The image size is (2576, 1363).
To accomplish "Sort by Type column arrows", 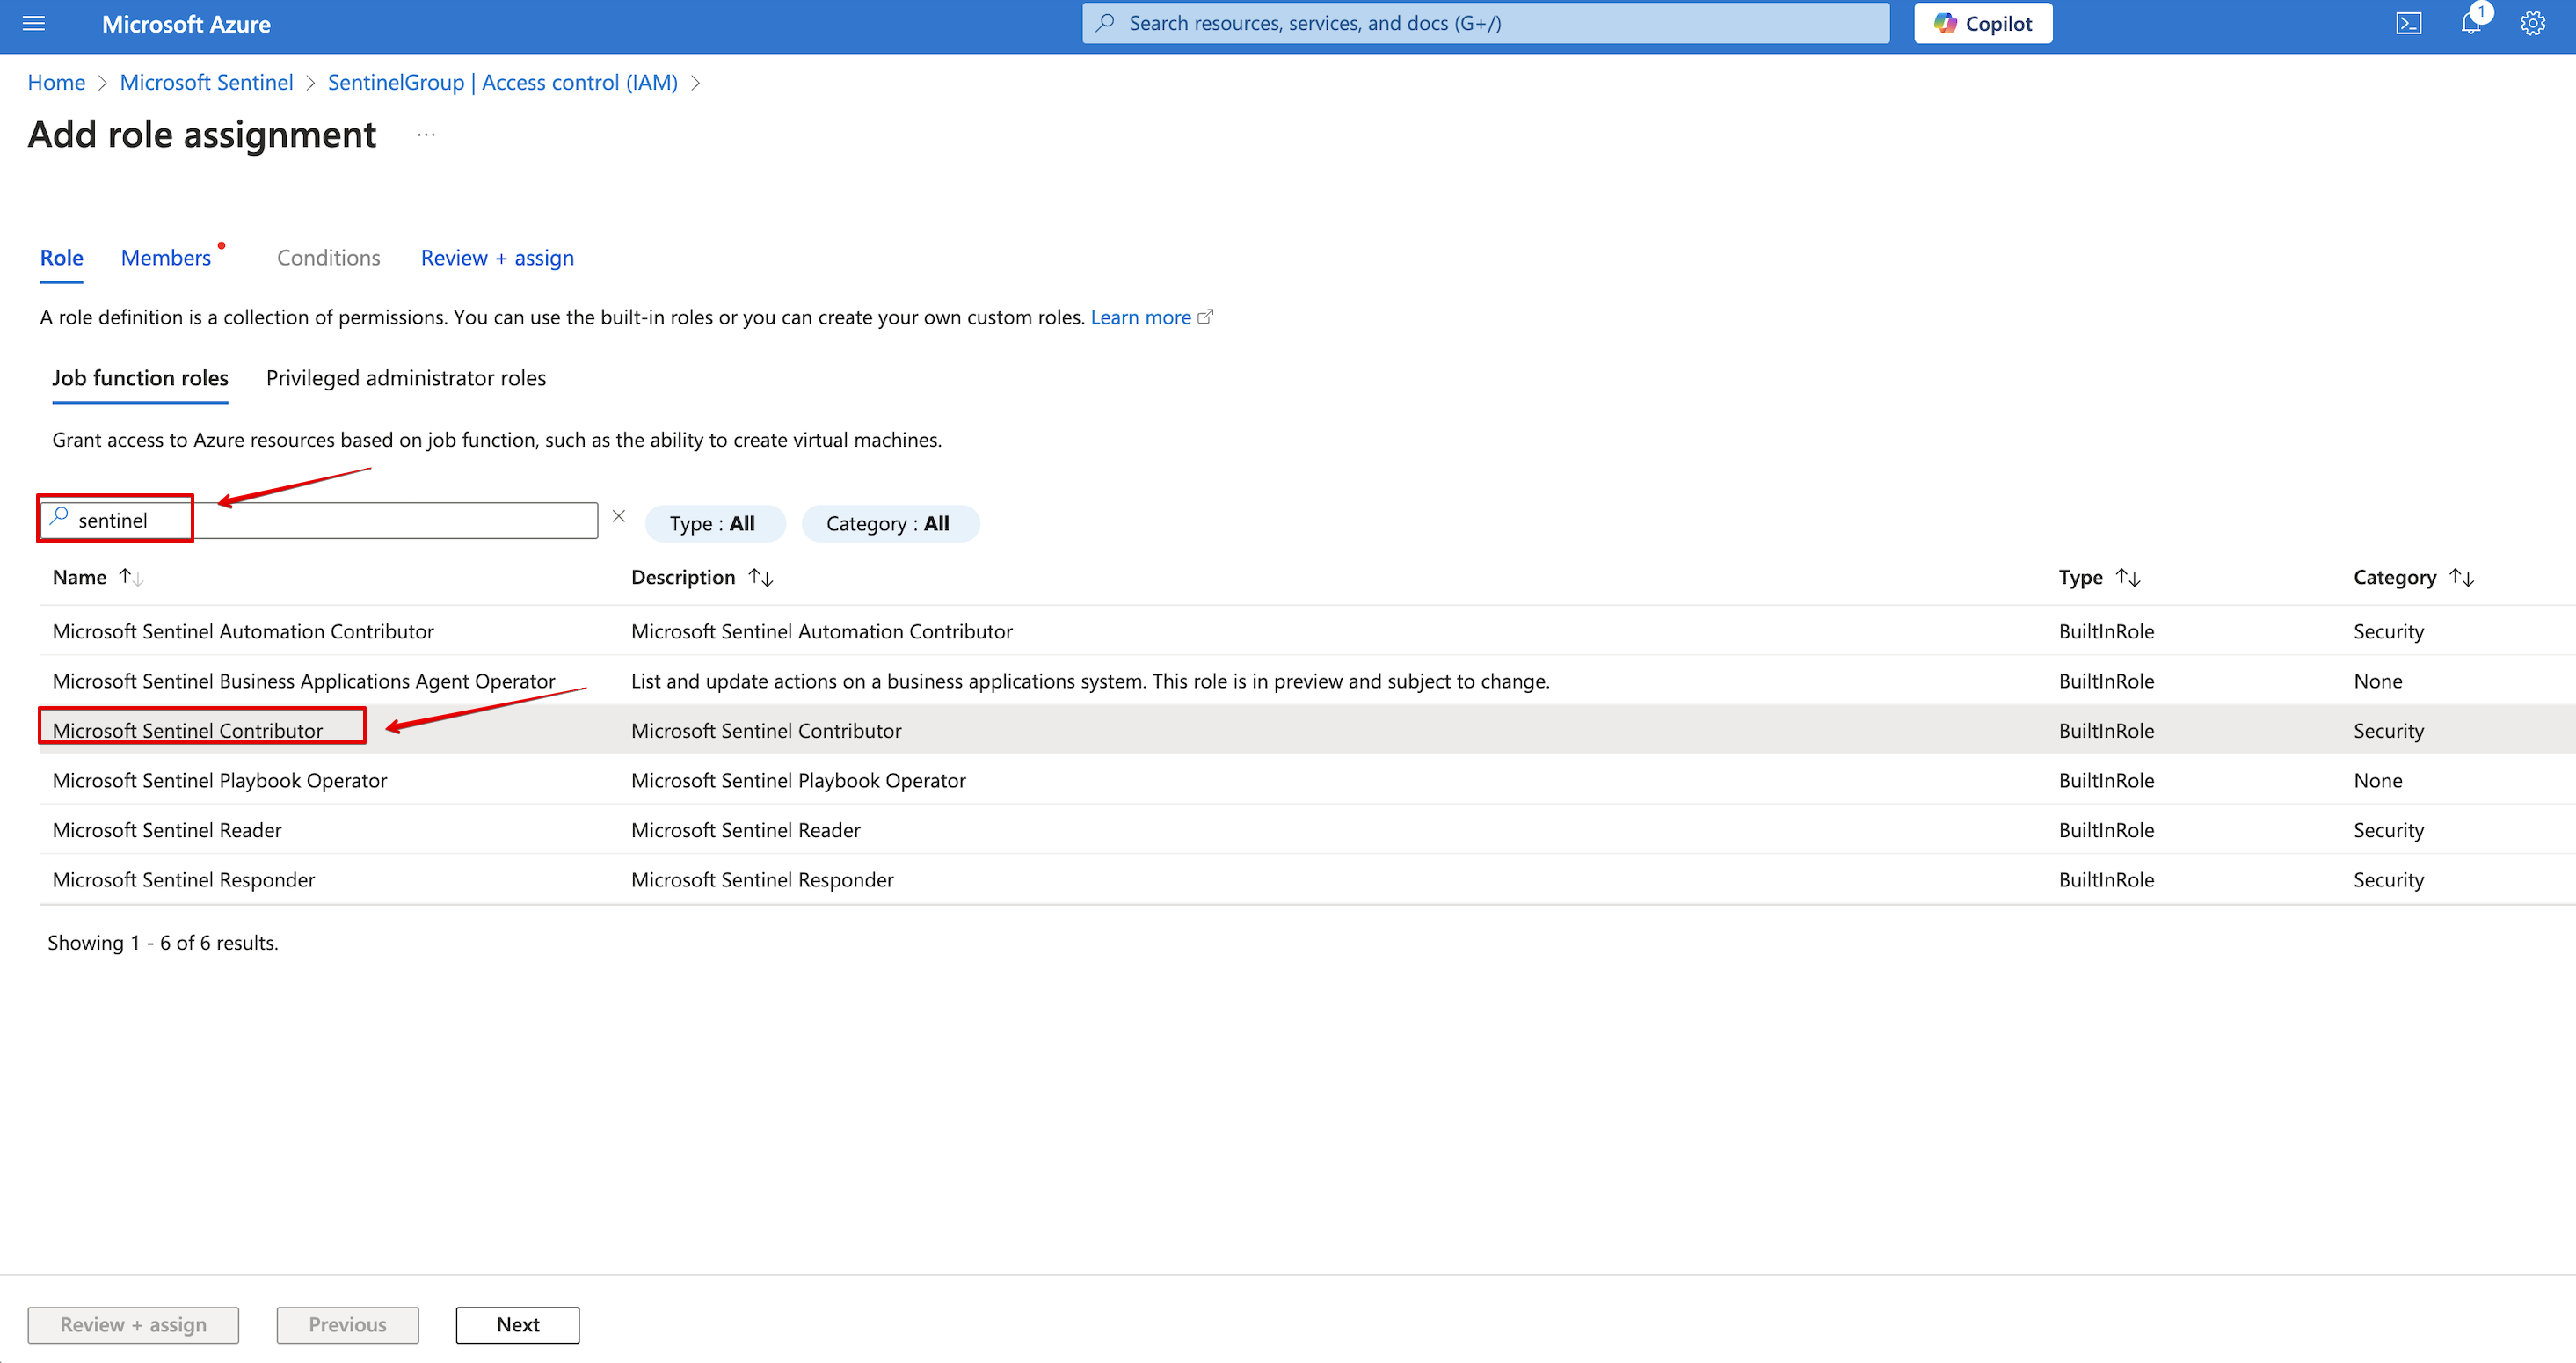I will pos(2128,577).
